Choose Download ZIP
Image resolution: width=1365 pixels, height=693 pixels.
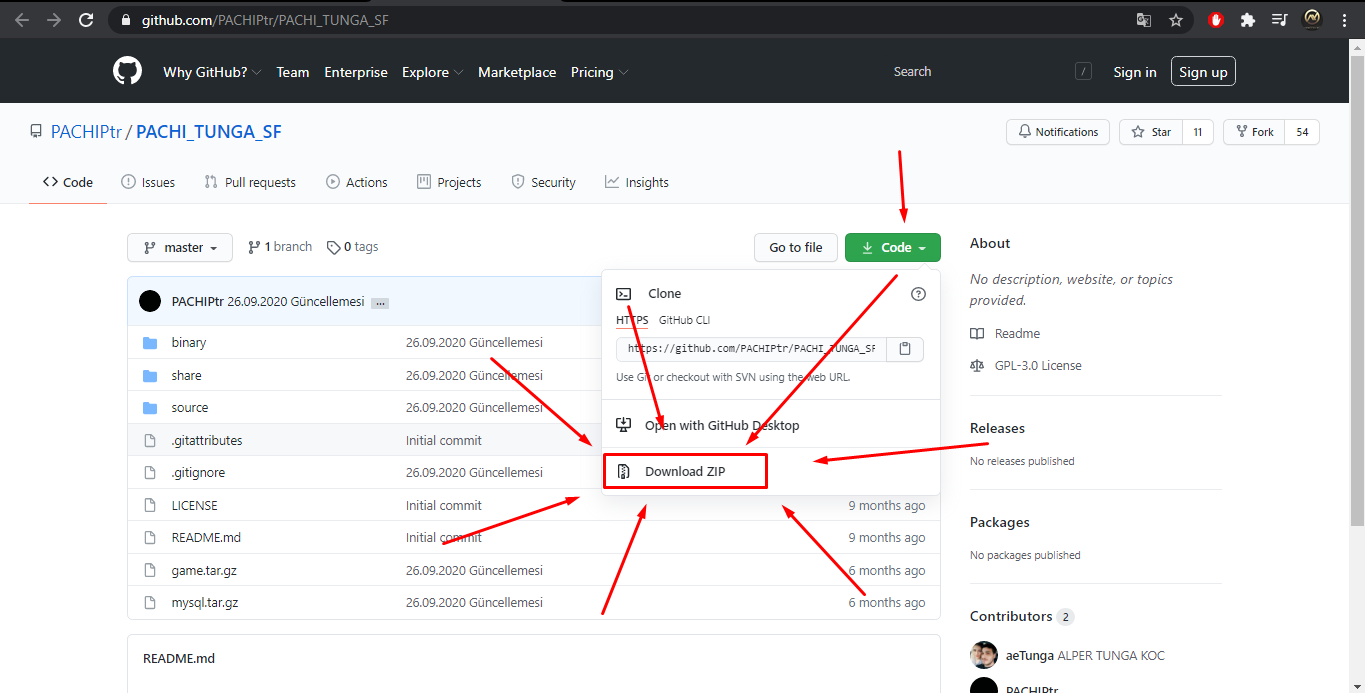pos(685,471)
